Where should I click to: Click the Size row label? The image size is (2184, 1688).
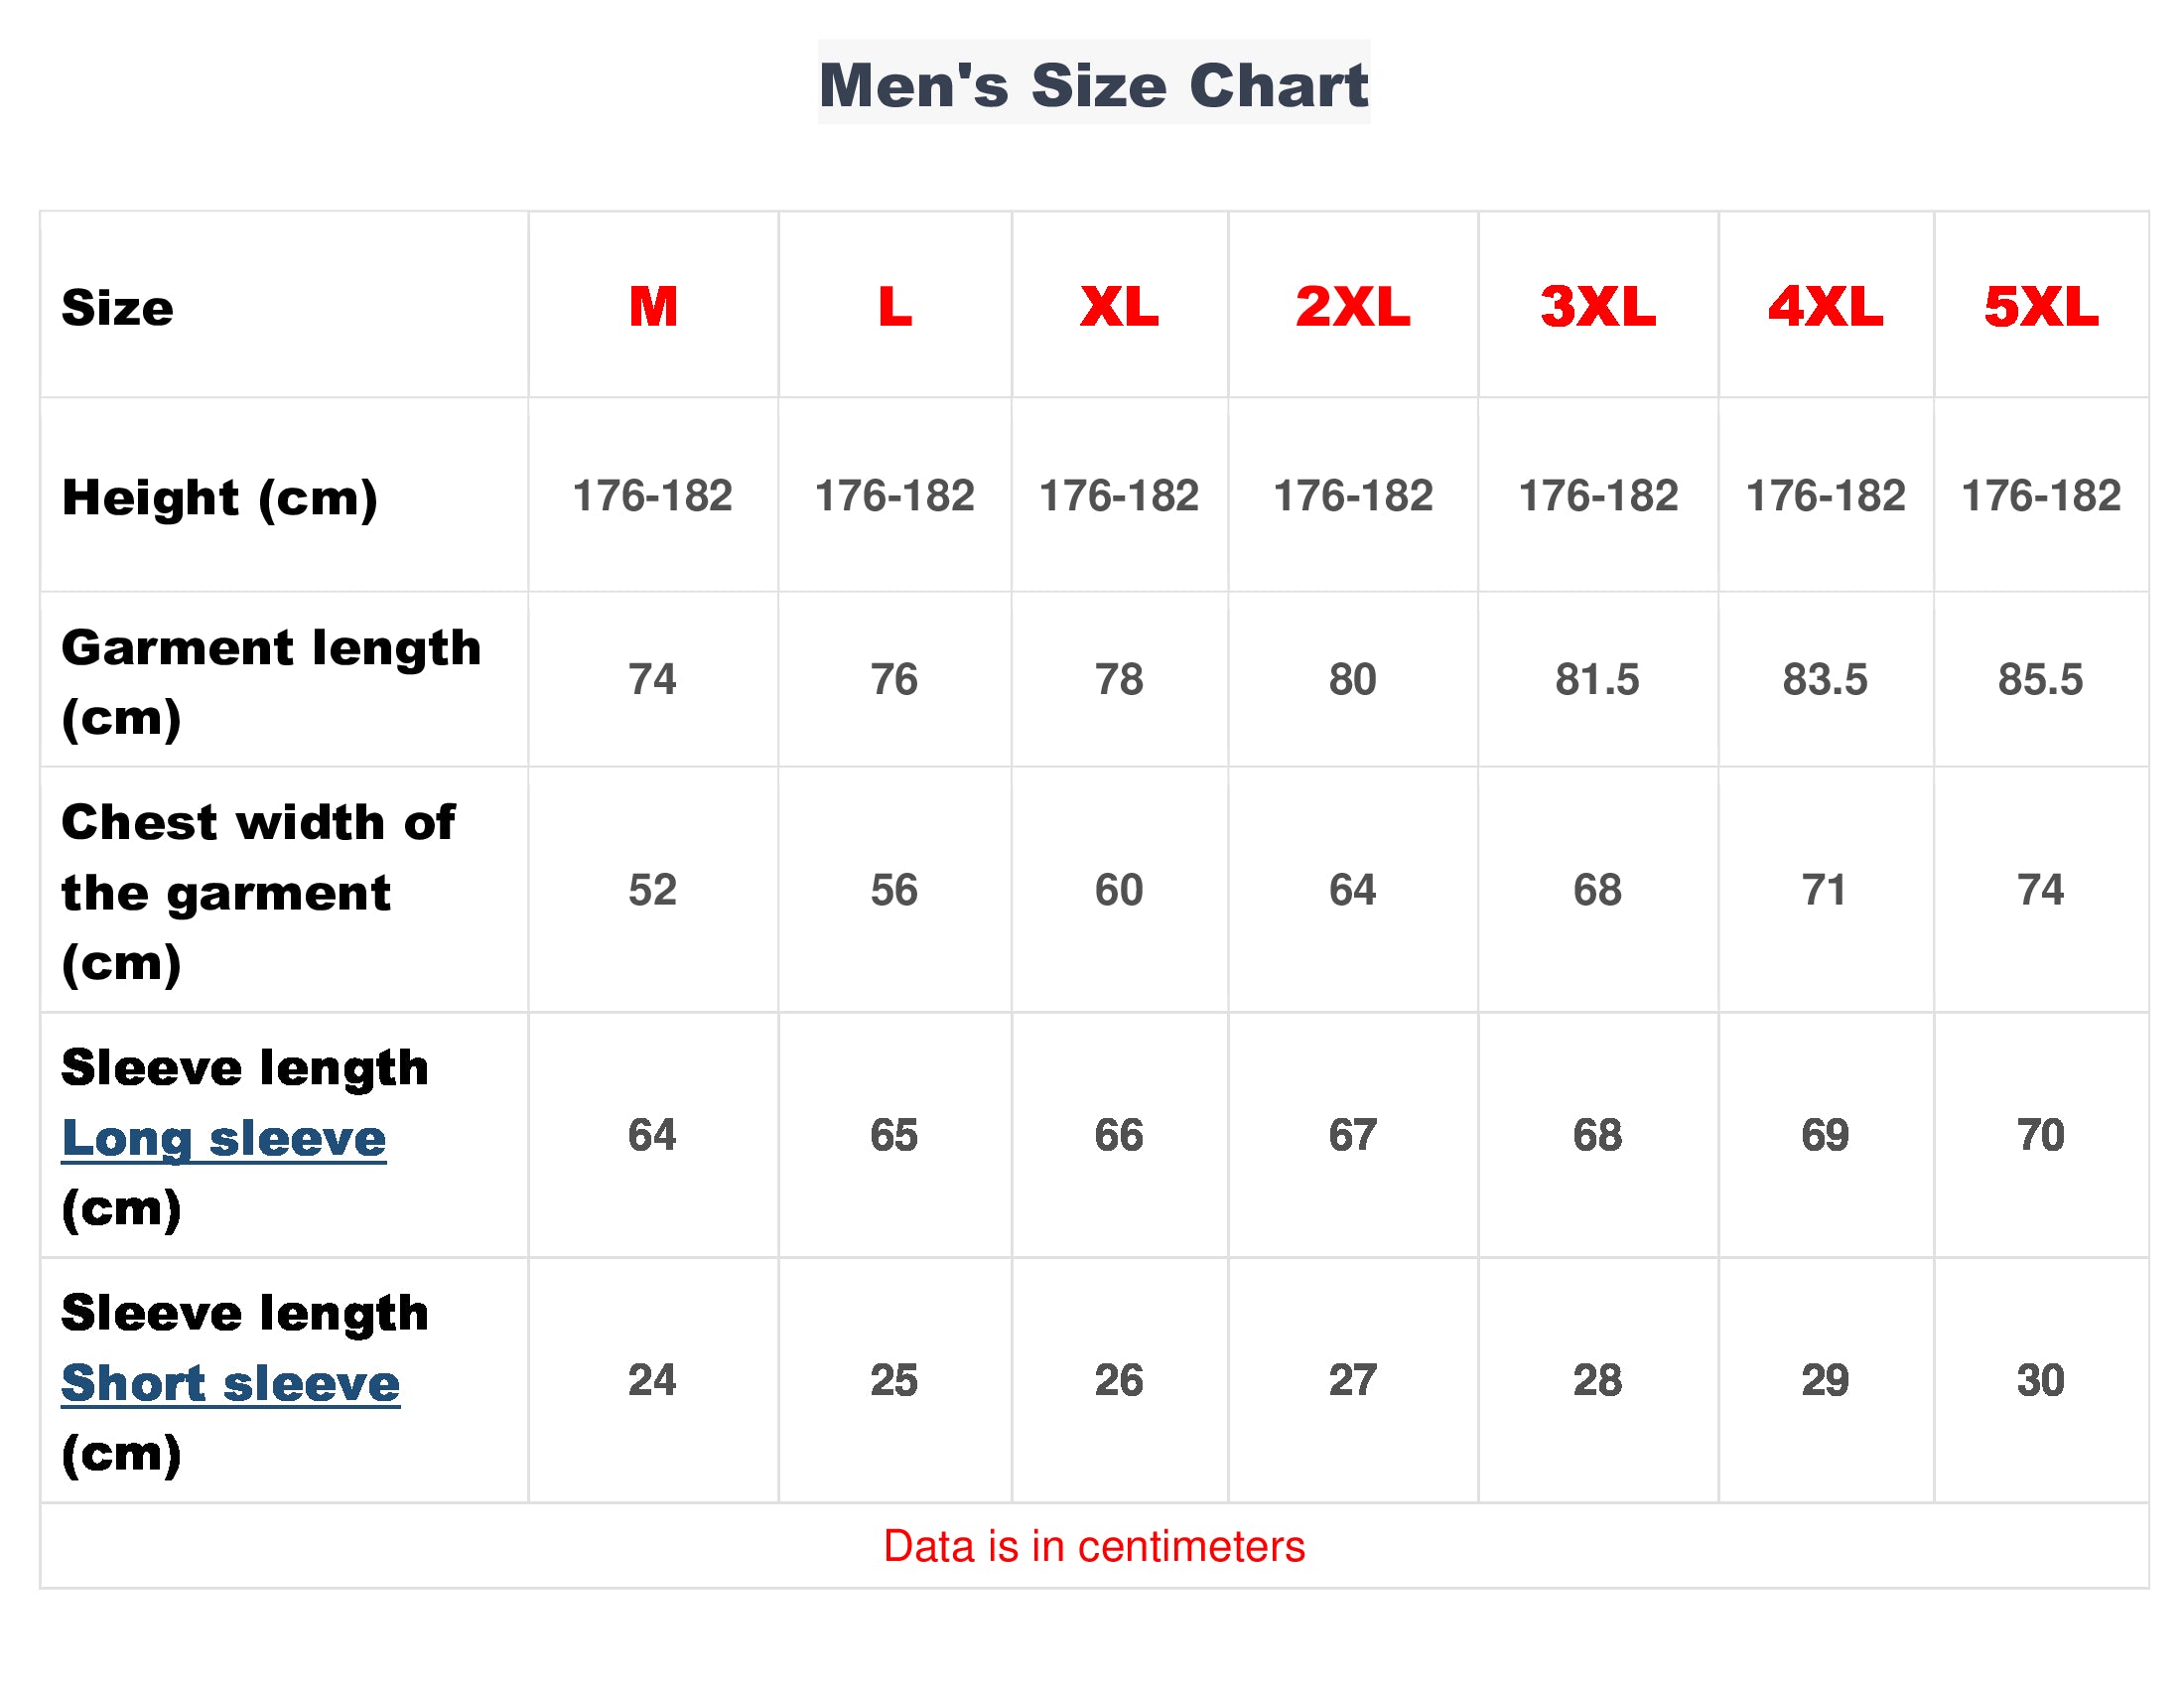pos(117,308)
